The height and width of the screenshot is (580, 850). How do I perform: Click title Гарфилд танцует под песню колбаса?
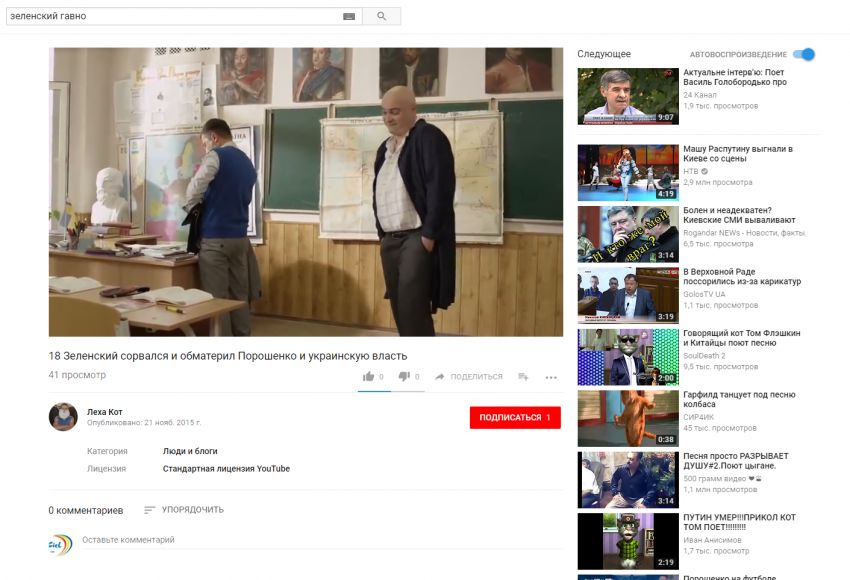tap(739, 399)
